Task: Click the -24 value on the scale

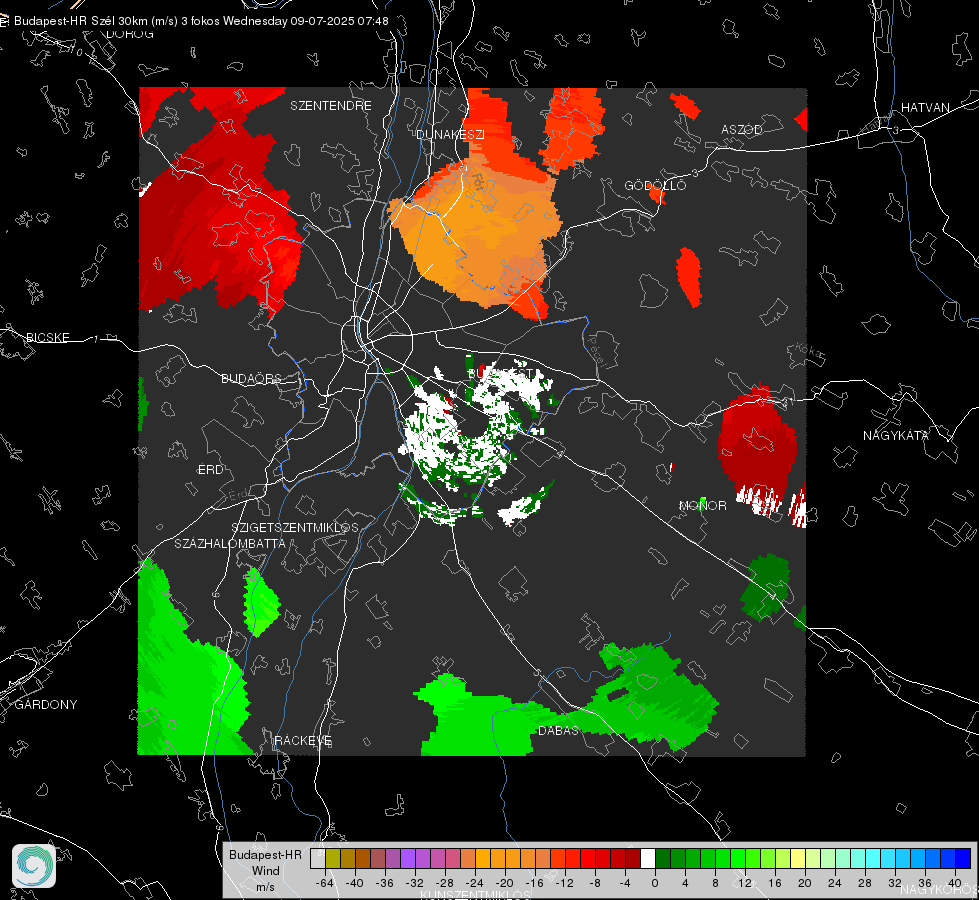Action: click(475, 883)
